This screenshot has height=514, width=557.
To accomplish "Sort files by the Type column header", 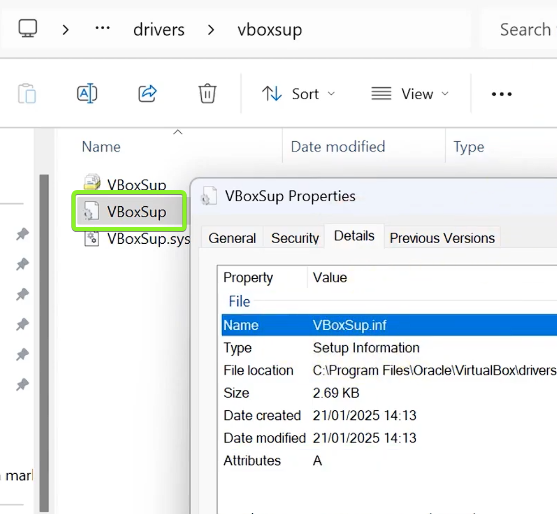I will coord(469,147).
